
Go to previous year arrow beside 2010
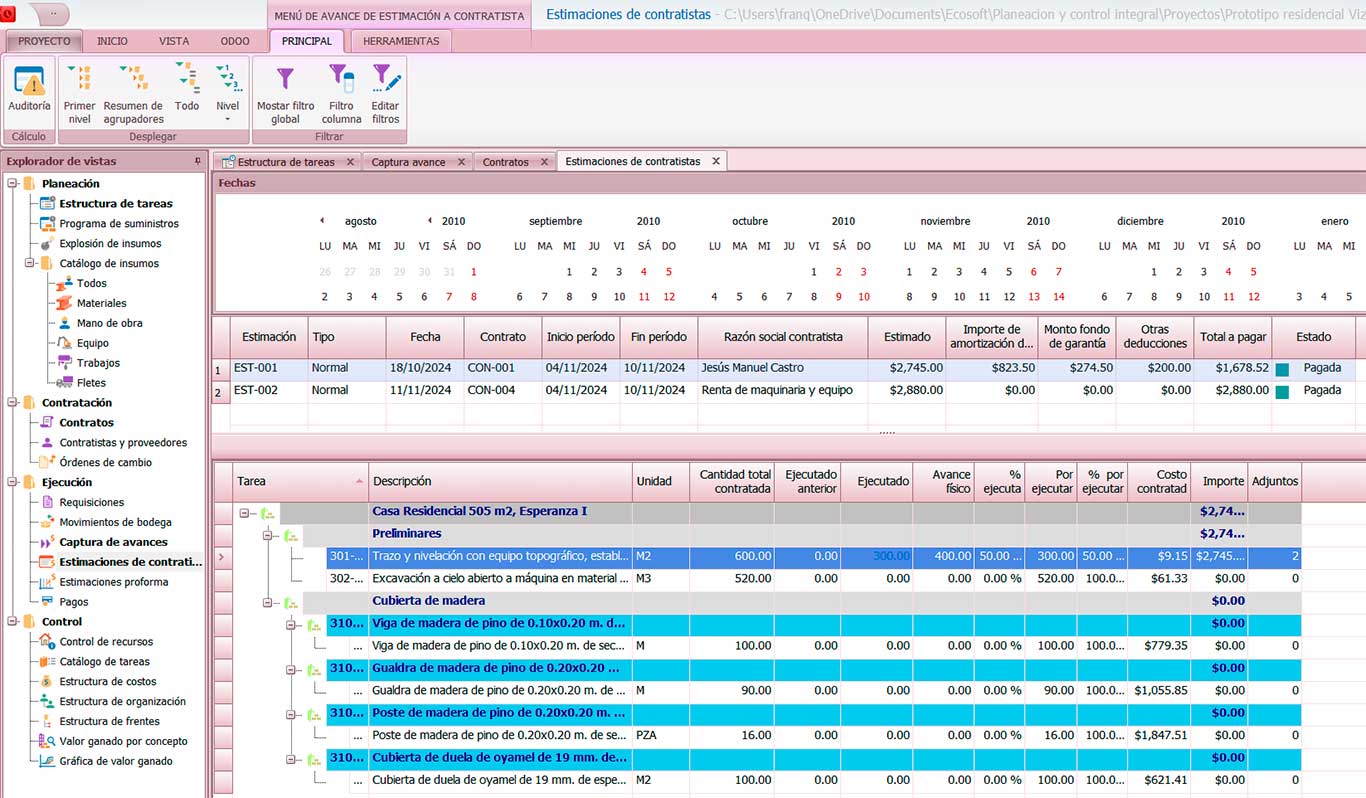pos(429,221)
